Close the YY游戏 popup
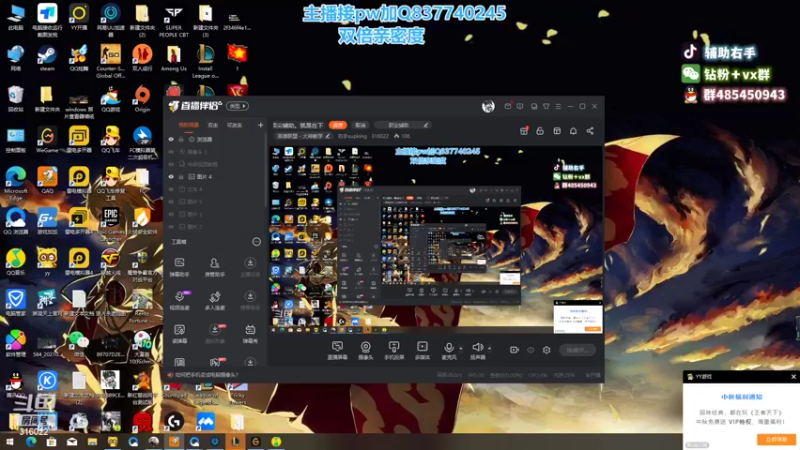The height and width of the screenshot is (450, 800). [793, 377]
